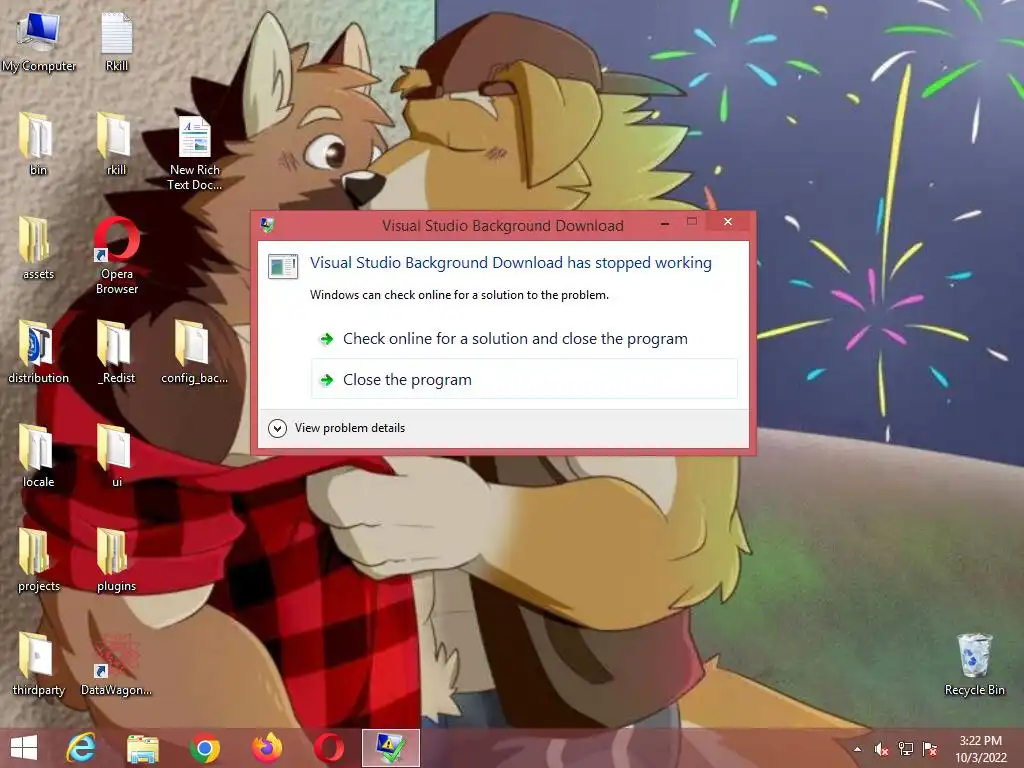Open the My Computer desktop icon

click(x=38, y=42)
